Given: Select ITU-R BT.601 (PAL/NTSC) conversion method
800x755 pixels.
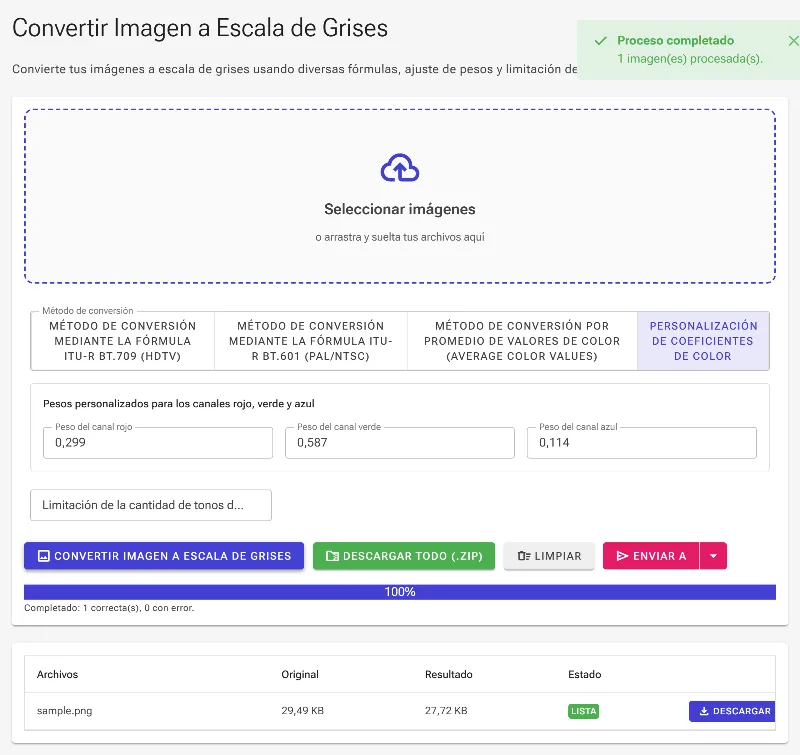Looking at the screenshot, I should click(x=311, y=341).
